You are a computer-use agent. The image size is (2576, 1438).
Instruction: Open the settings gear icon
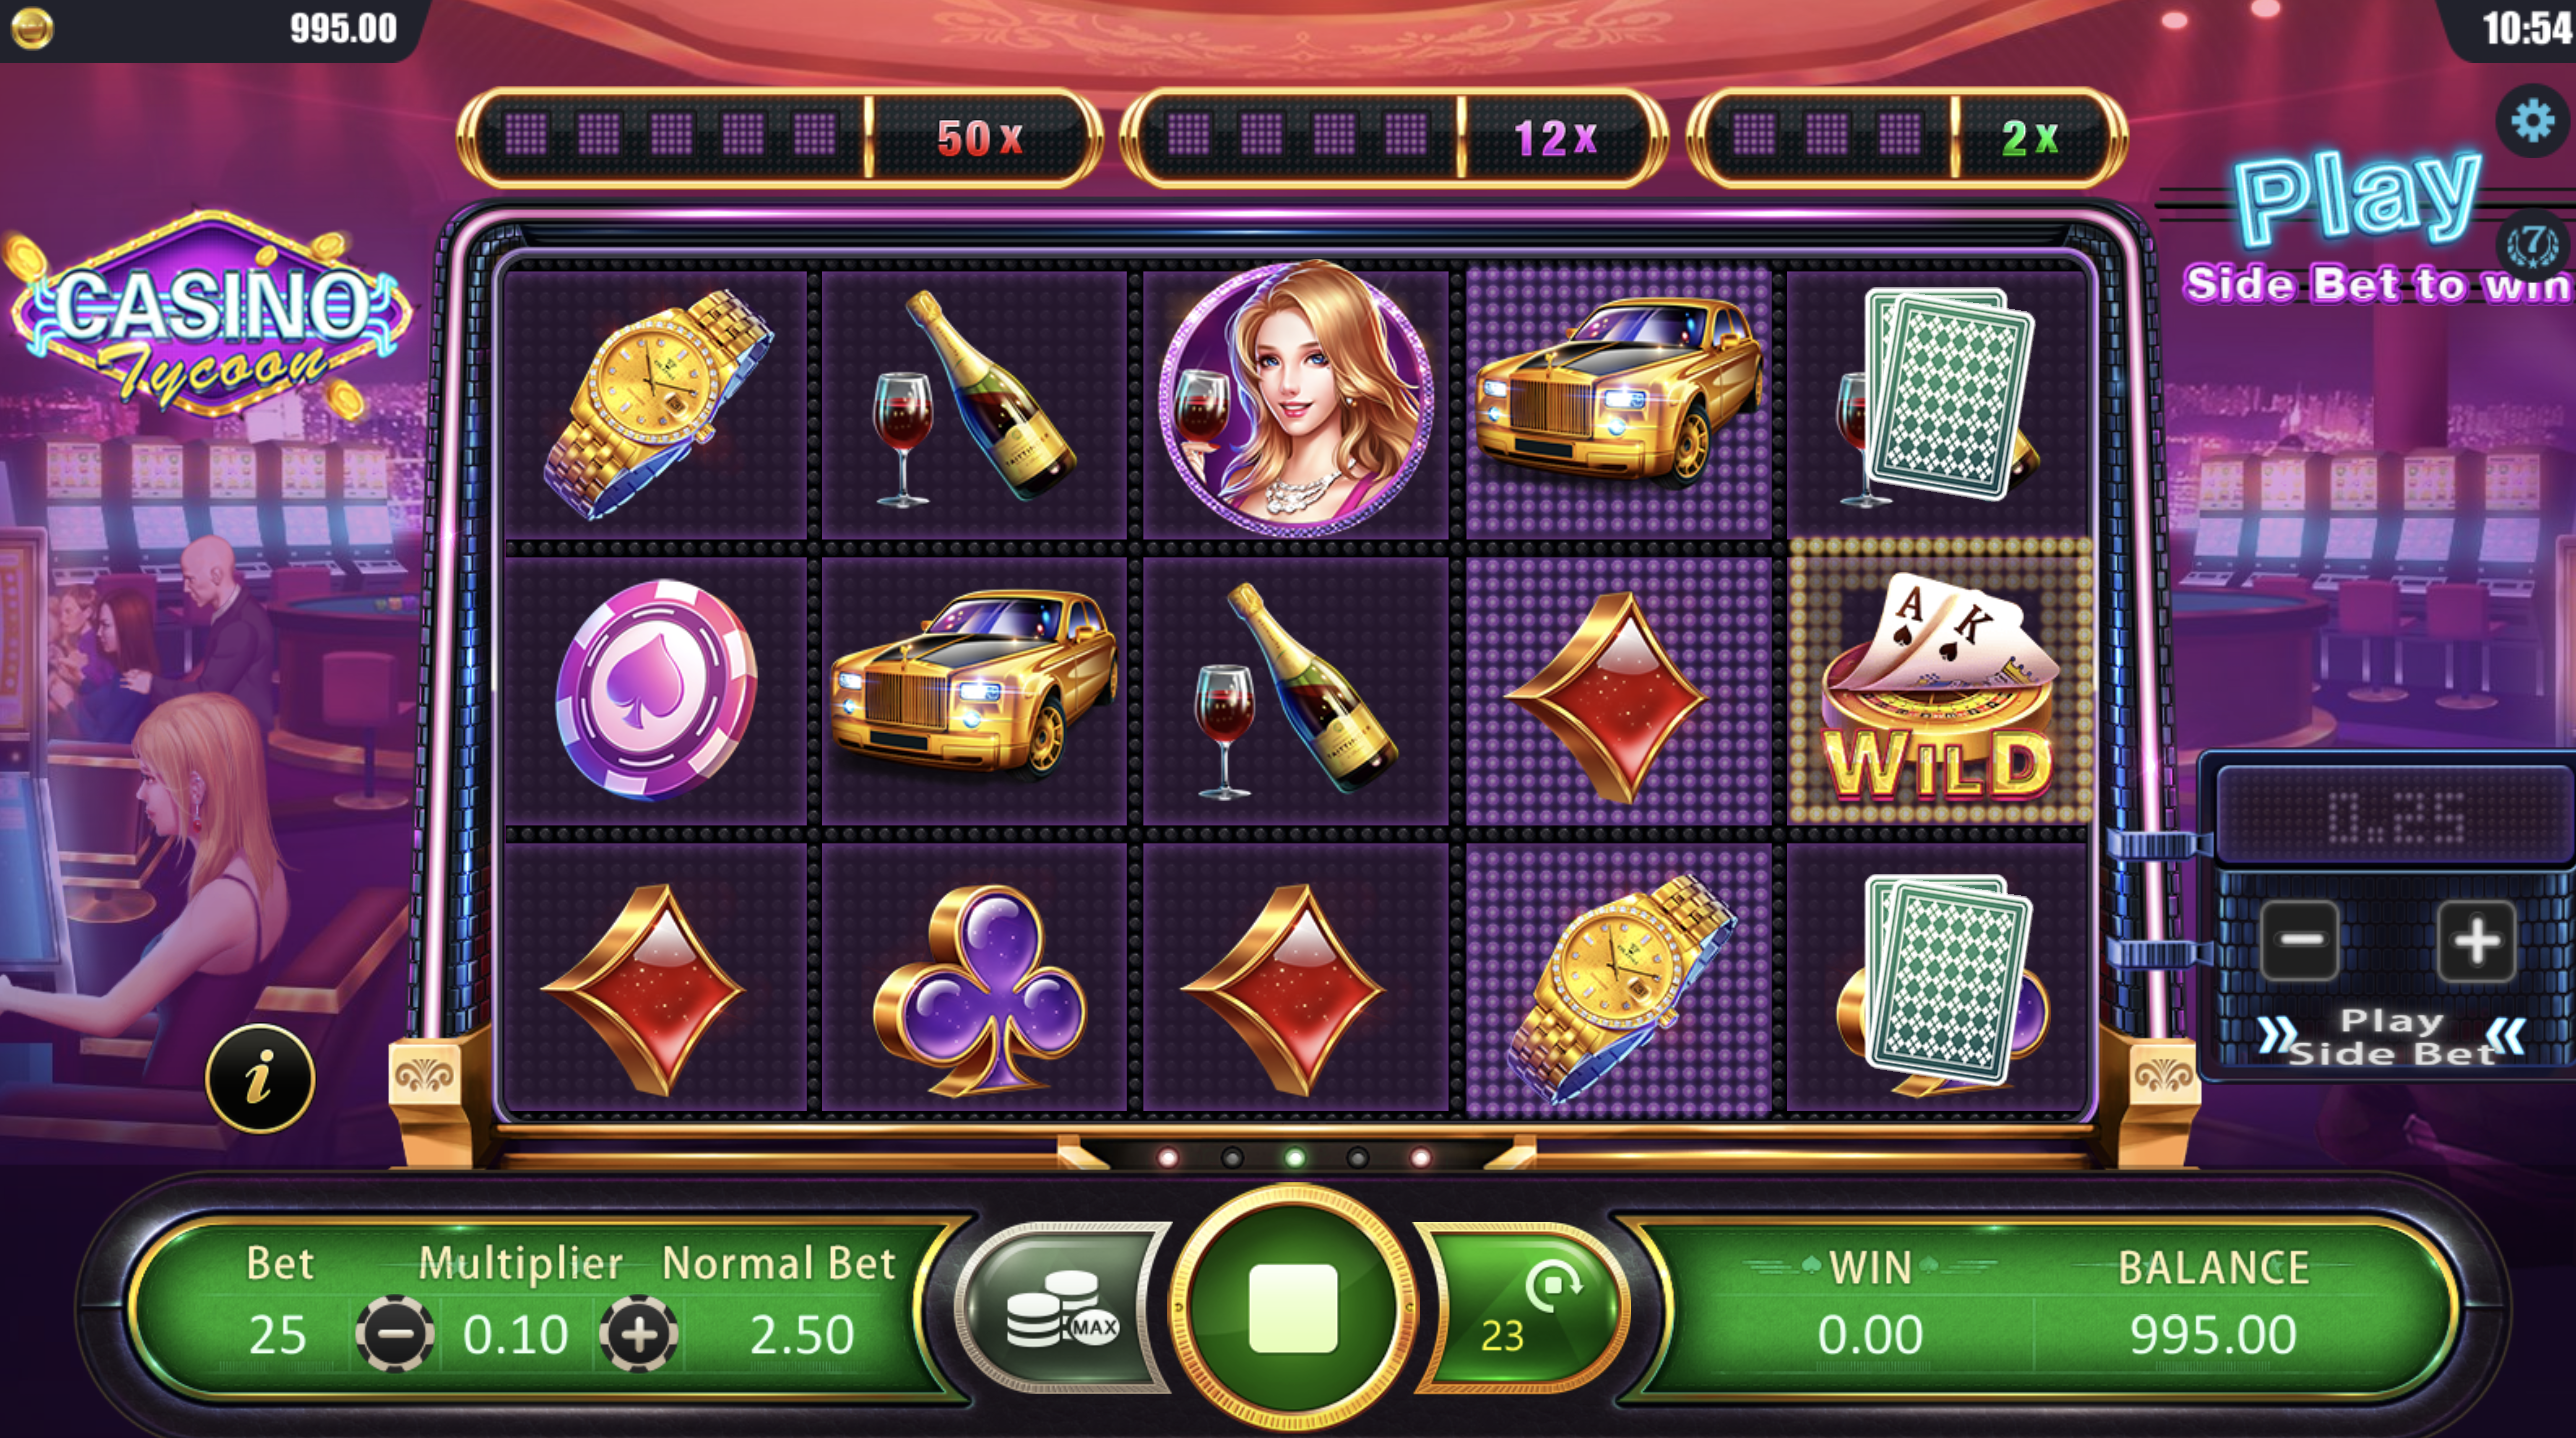click(2532, 120)
